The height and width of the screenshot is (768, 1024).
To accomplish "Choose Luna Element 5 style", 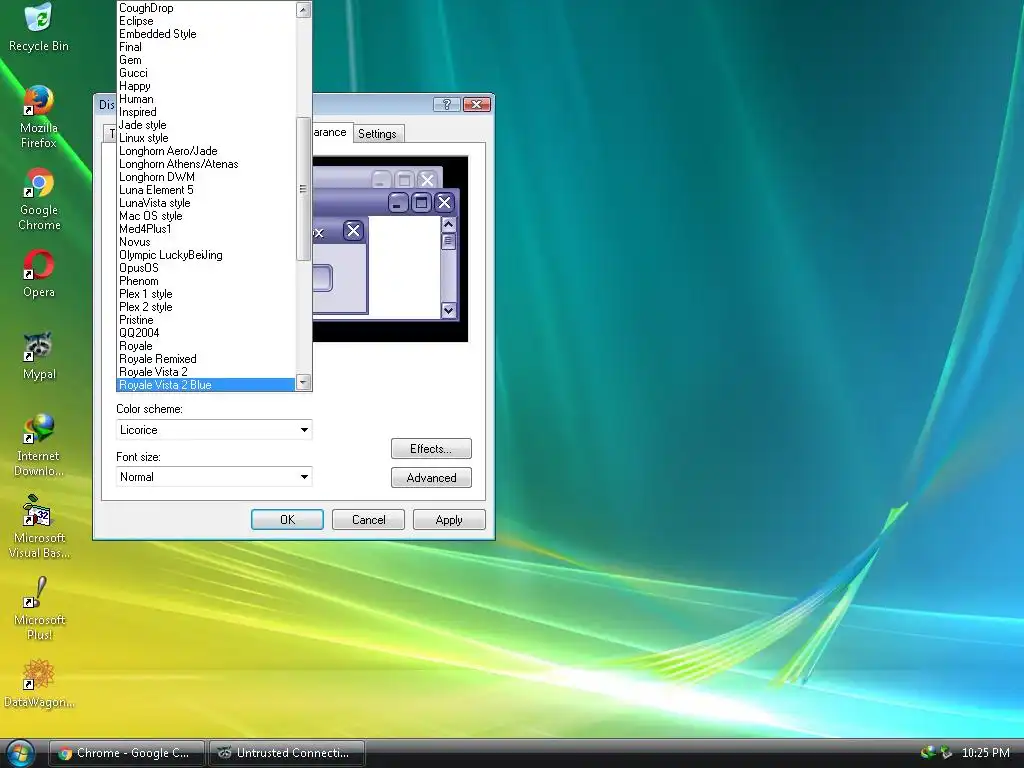I will 206,190.
